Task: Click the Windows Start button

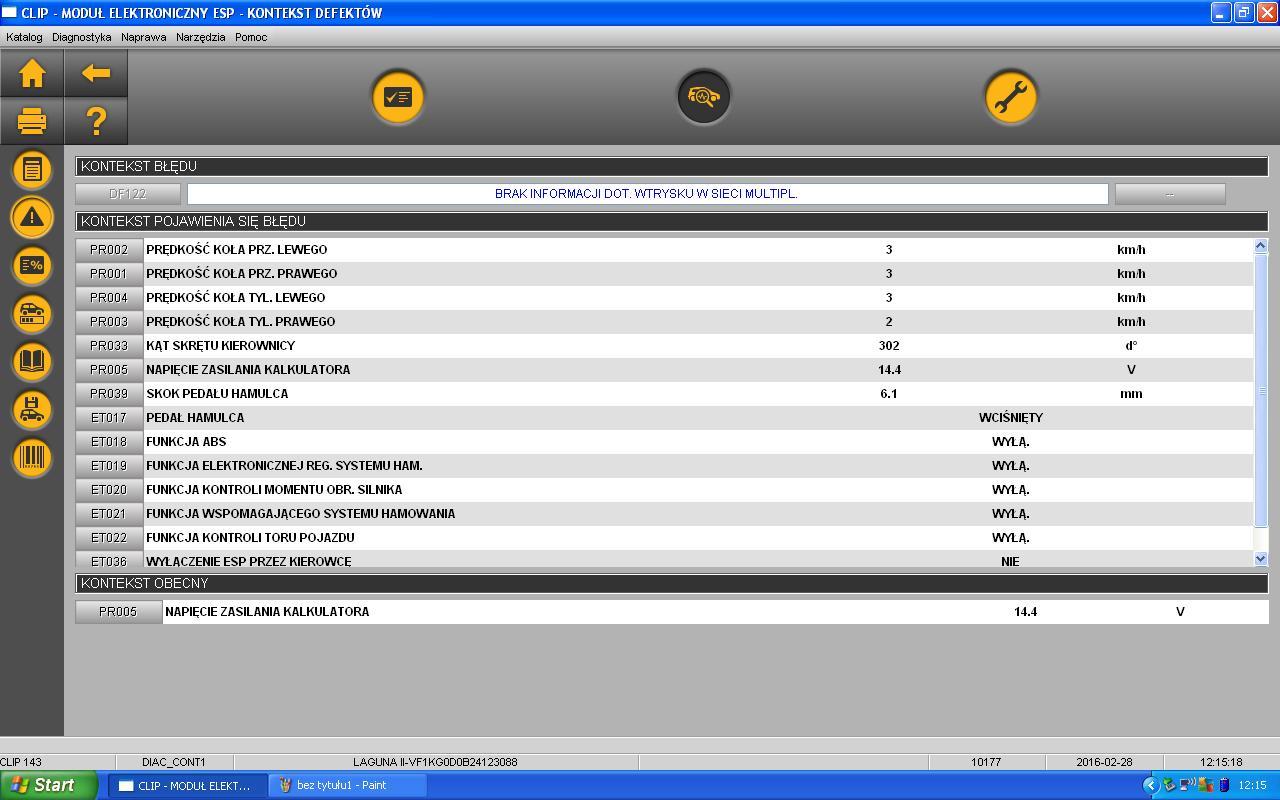Action: [x=48, y=785]
